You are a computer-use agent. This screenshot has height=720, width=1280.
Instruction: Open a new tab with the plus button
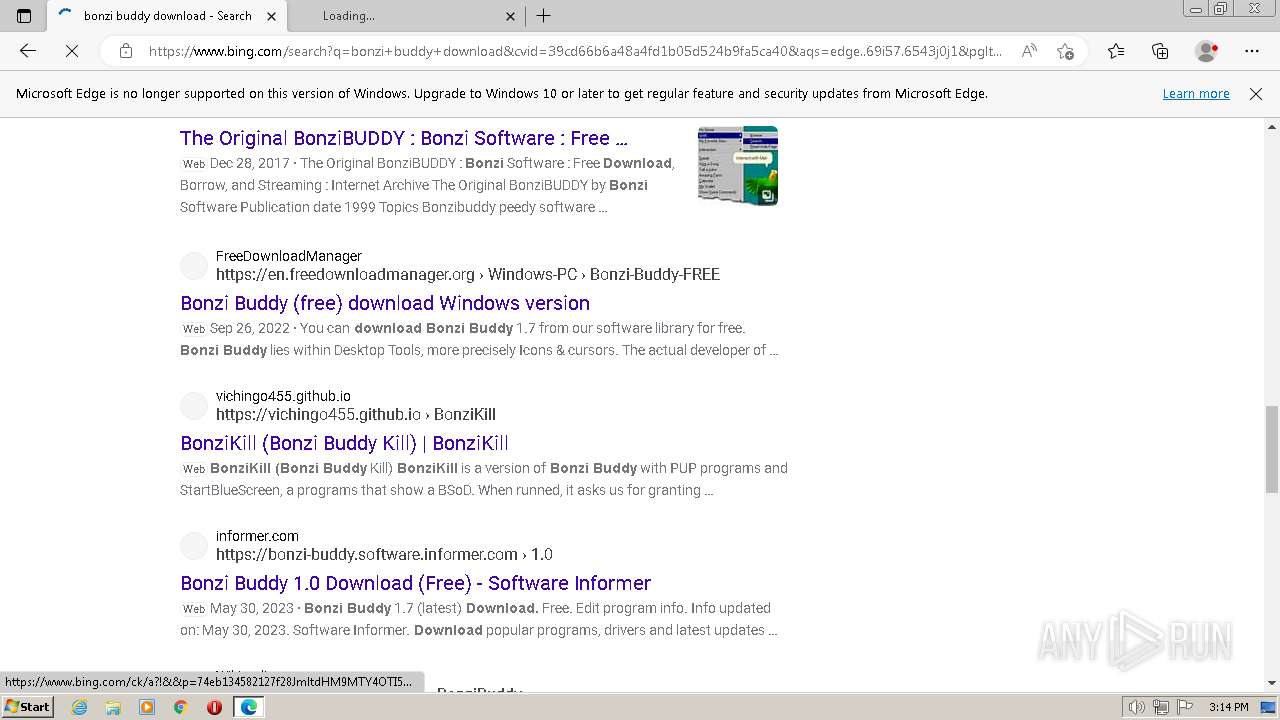(543, 16)
